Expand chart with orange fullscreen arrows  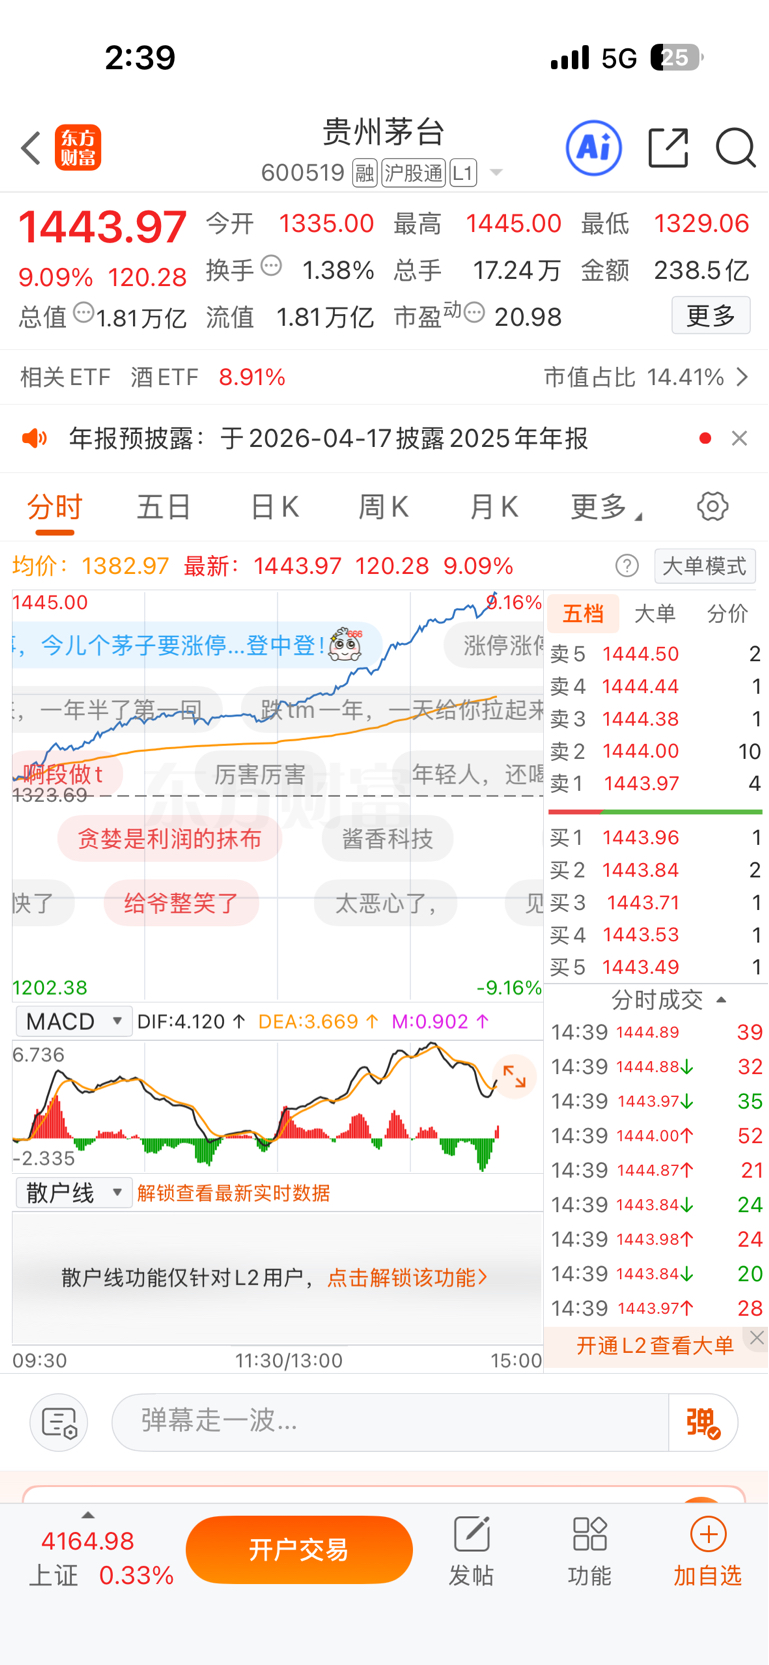(515, 1076)
